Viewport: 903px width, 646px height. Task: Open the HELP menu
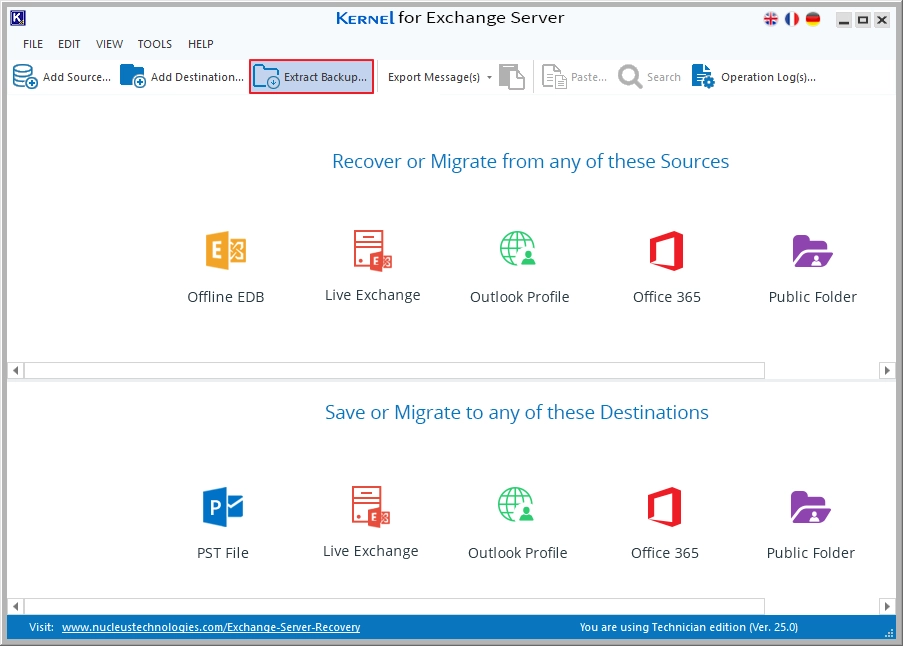pos(200,44)
